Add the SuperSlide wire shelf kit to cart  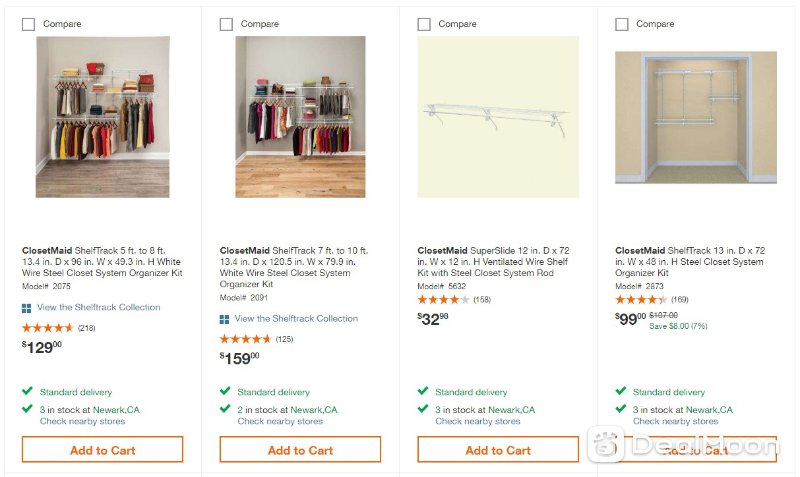point(498,449)
